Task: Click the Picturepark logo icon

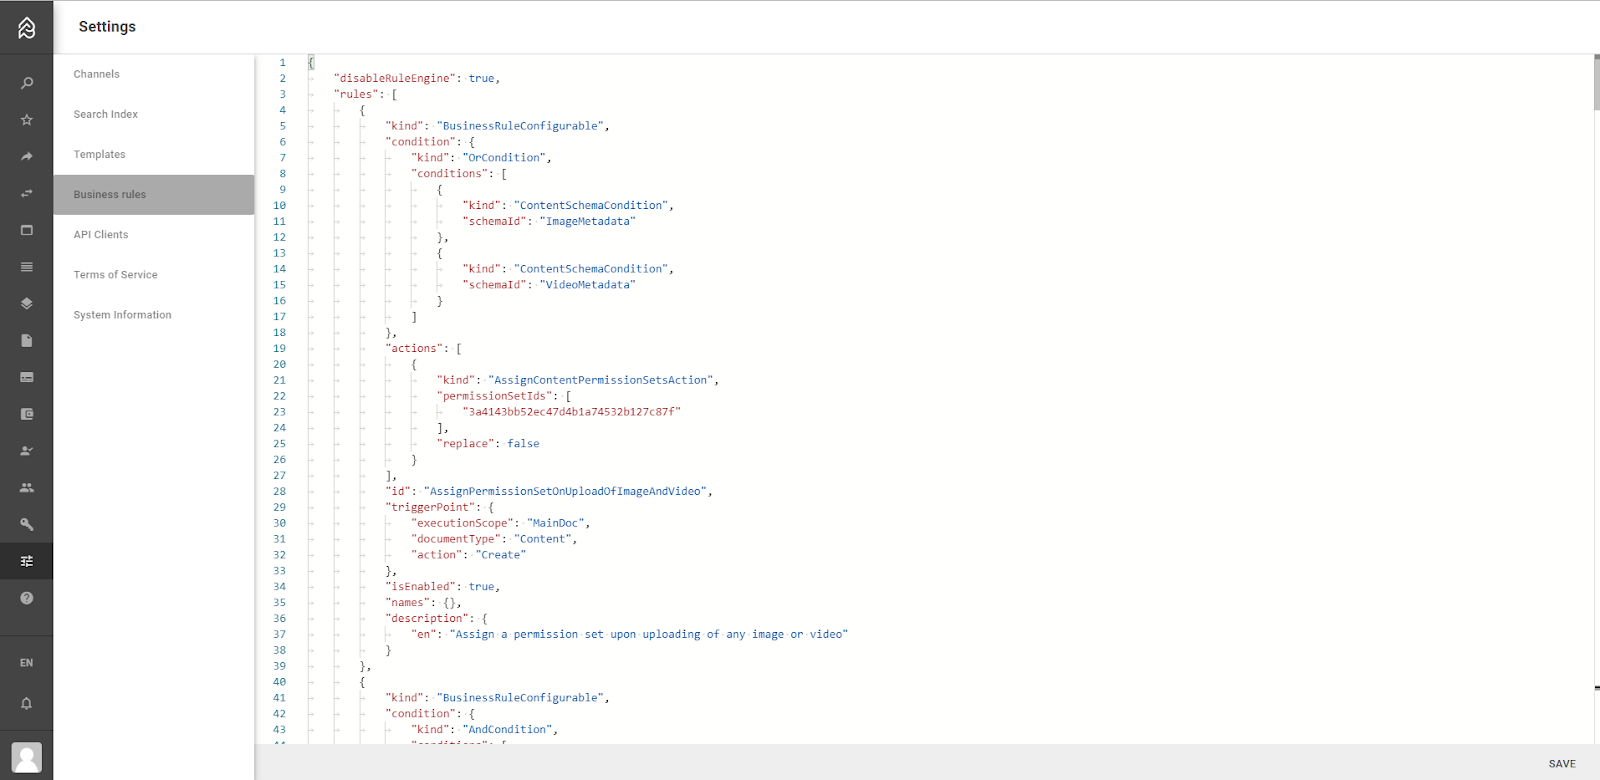Action: pos(26,27)
